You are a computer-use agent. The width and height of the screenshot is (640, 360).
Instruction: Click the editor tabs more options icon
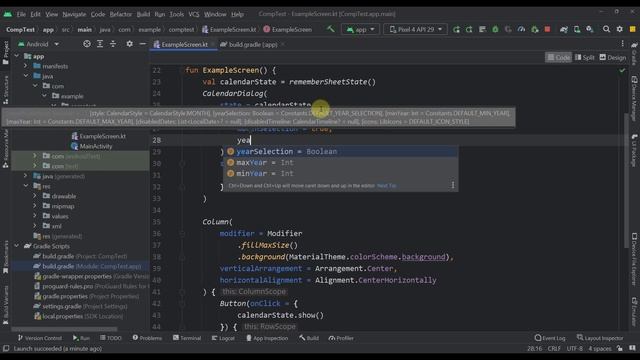point(622,44)
